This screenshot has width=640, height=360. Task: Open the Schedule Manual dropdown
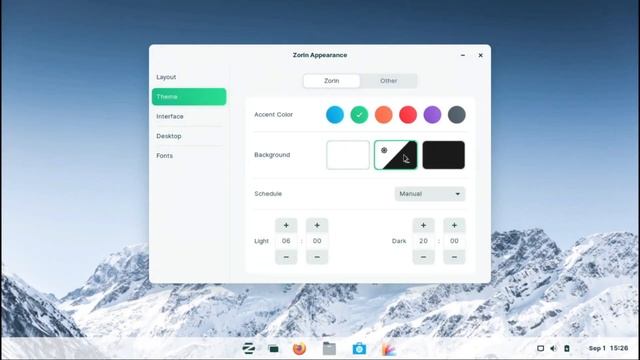[430, 194]
